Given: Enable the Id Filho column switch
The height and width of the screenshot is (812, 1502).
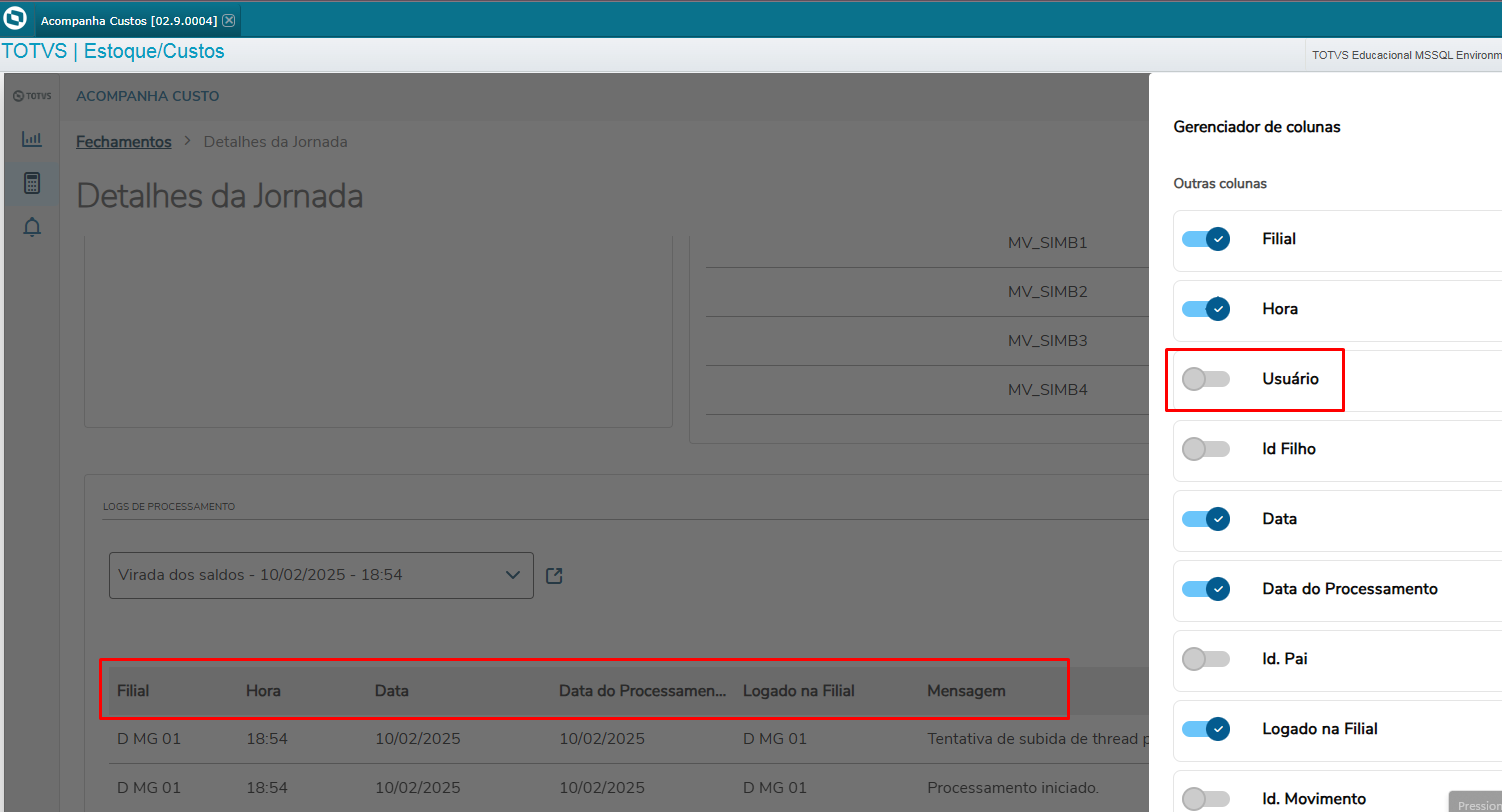Looking at the screenshot, I should (1206, 449).
